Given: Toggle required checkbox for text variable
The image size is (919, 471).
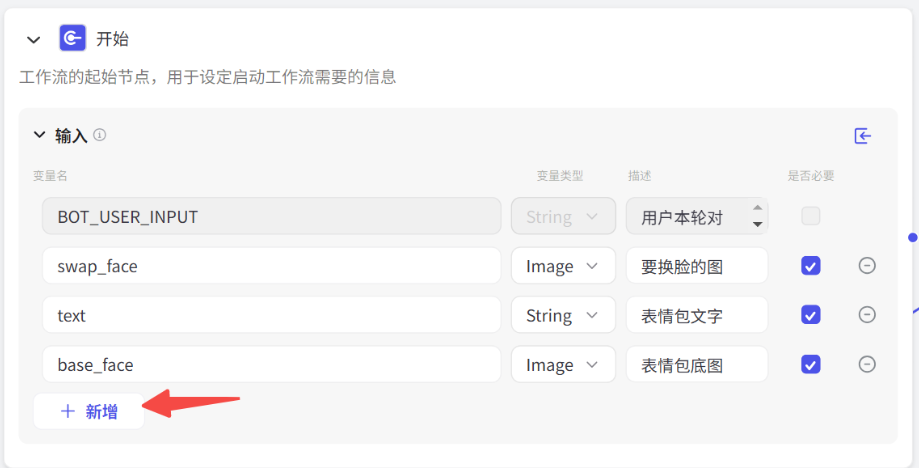Looking at the screenshot, I should [811, 315].
